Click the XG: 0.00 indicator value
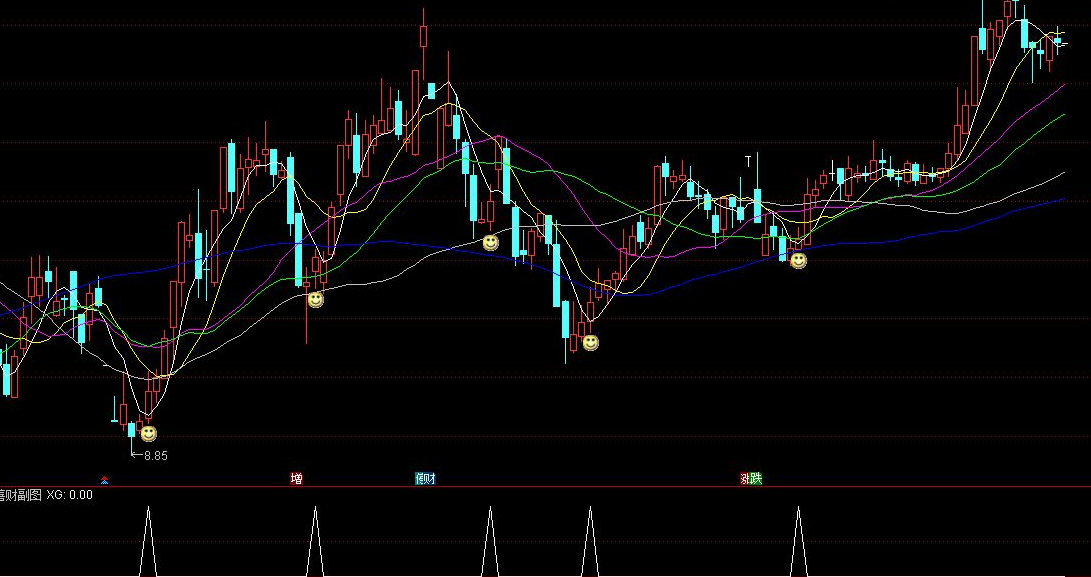The height and width of the screenshot is (577, 1091). pos(70,495)
